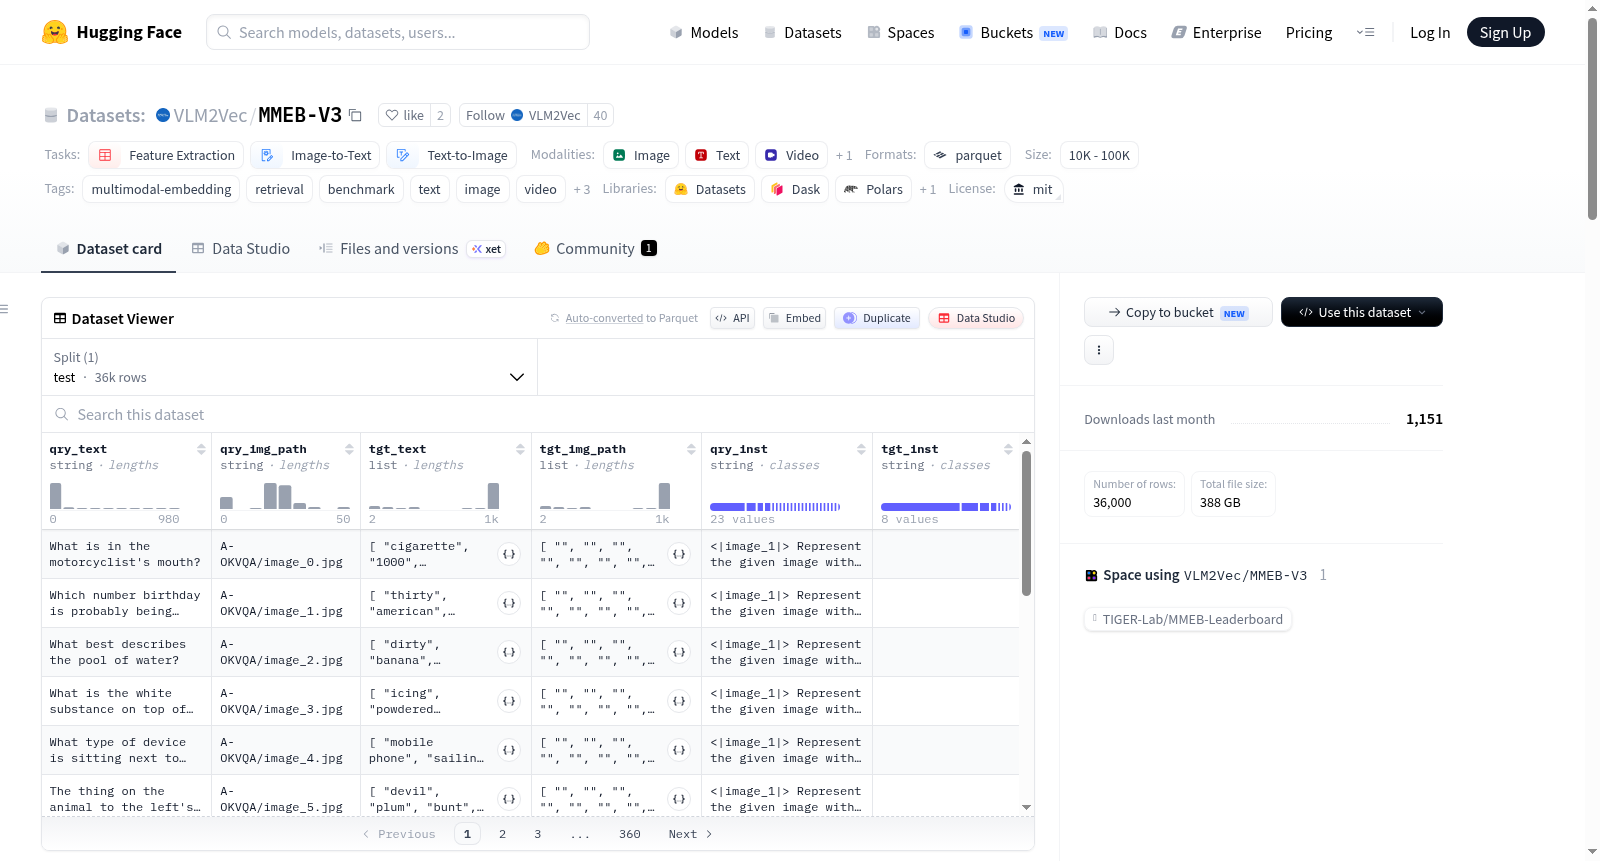Open the Split test dropdown

(290, 367)
